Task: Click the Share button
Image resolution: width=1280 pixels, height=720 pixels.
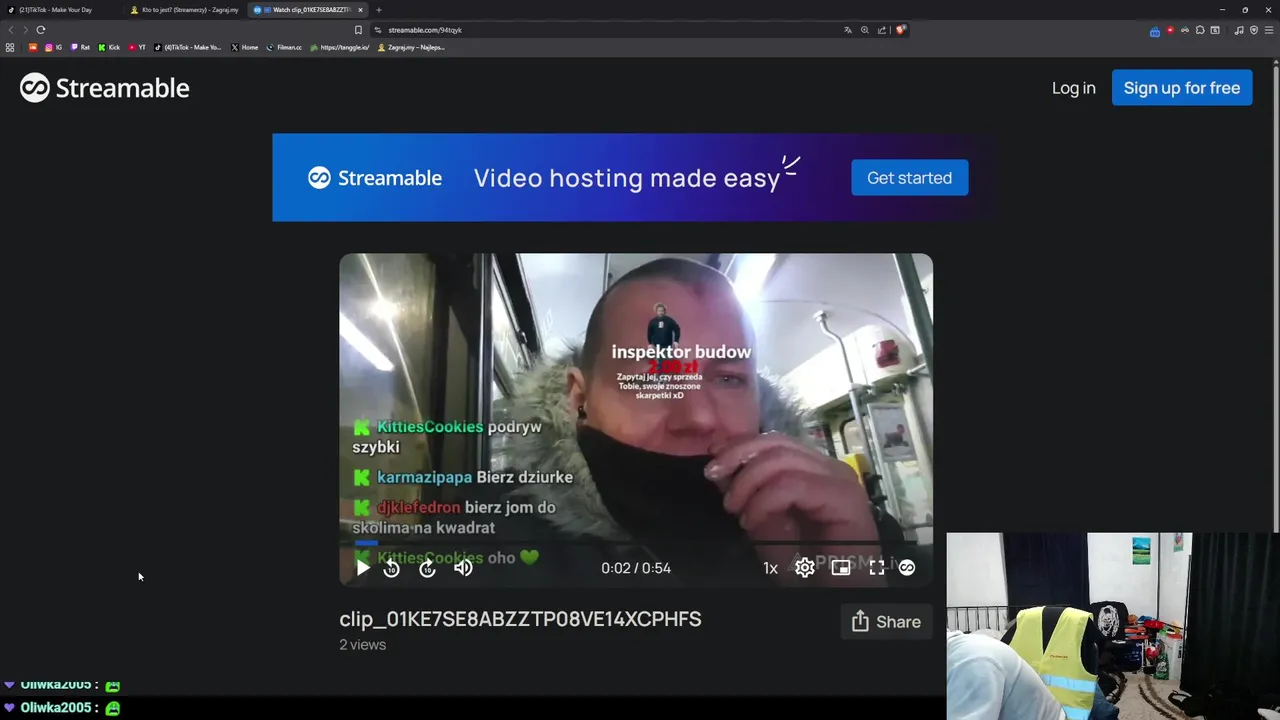Action: (x=886, y=622)
